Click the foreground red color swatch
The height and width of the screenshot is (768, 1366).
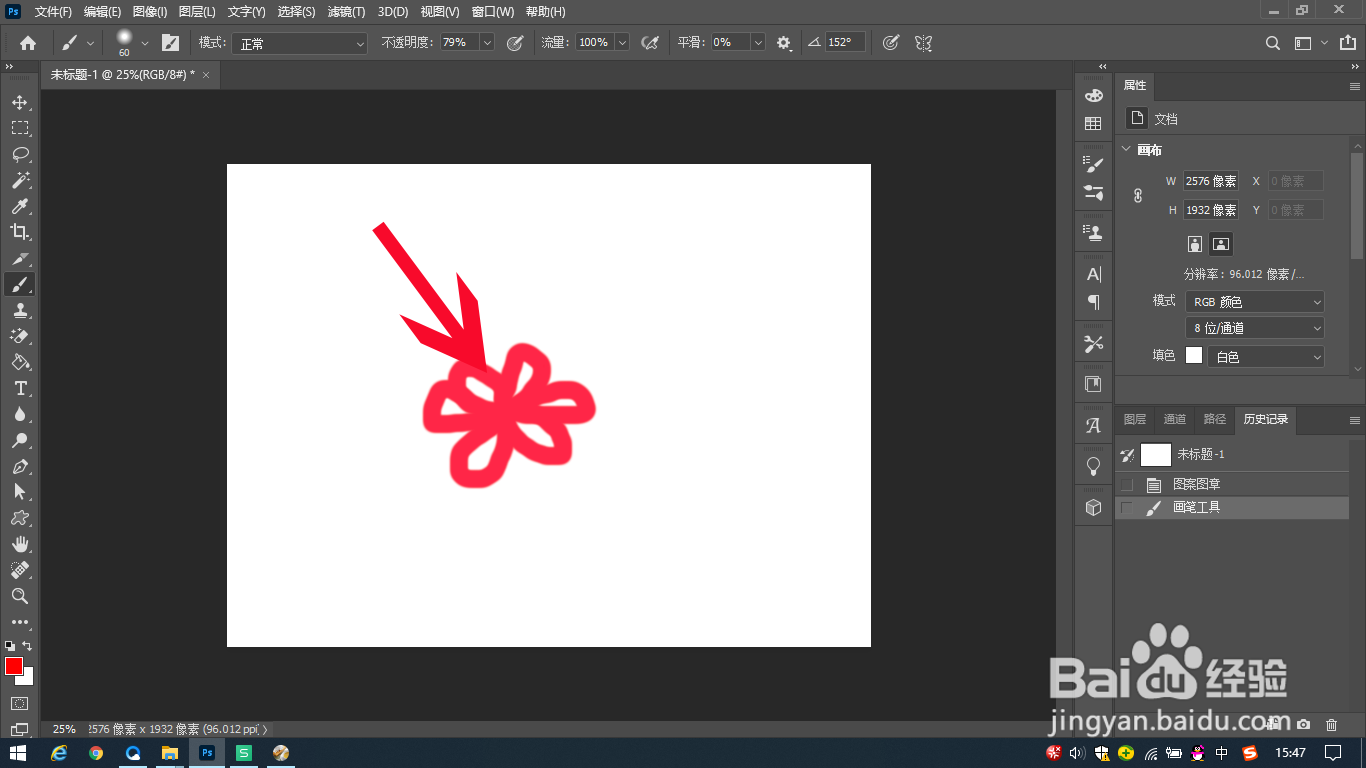click(x=14, y=666)
